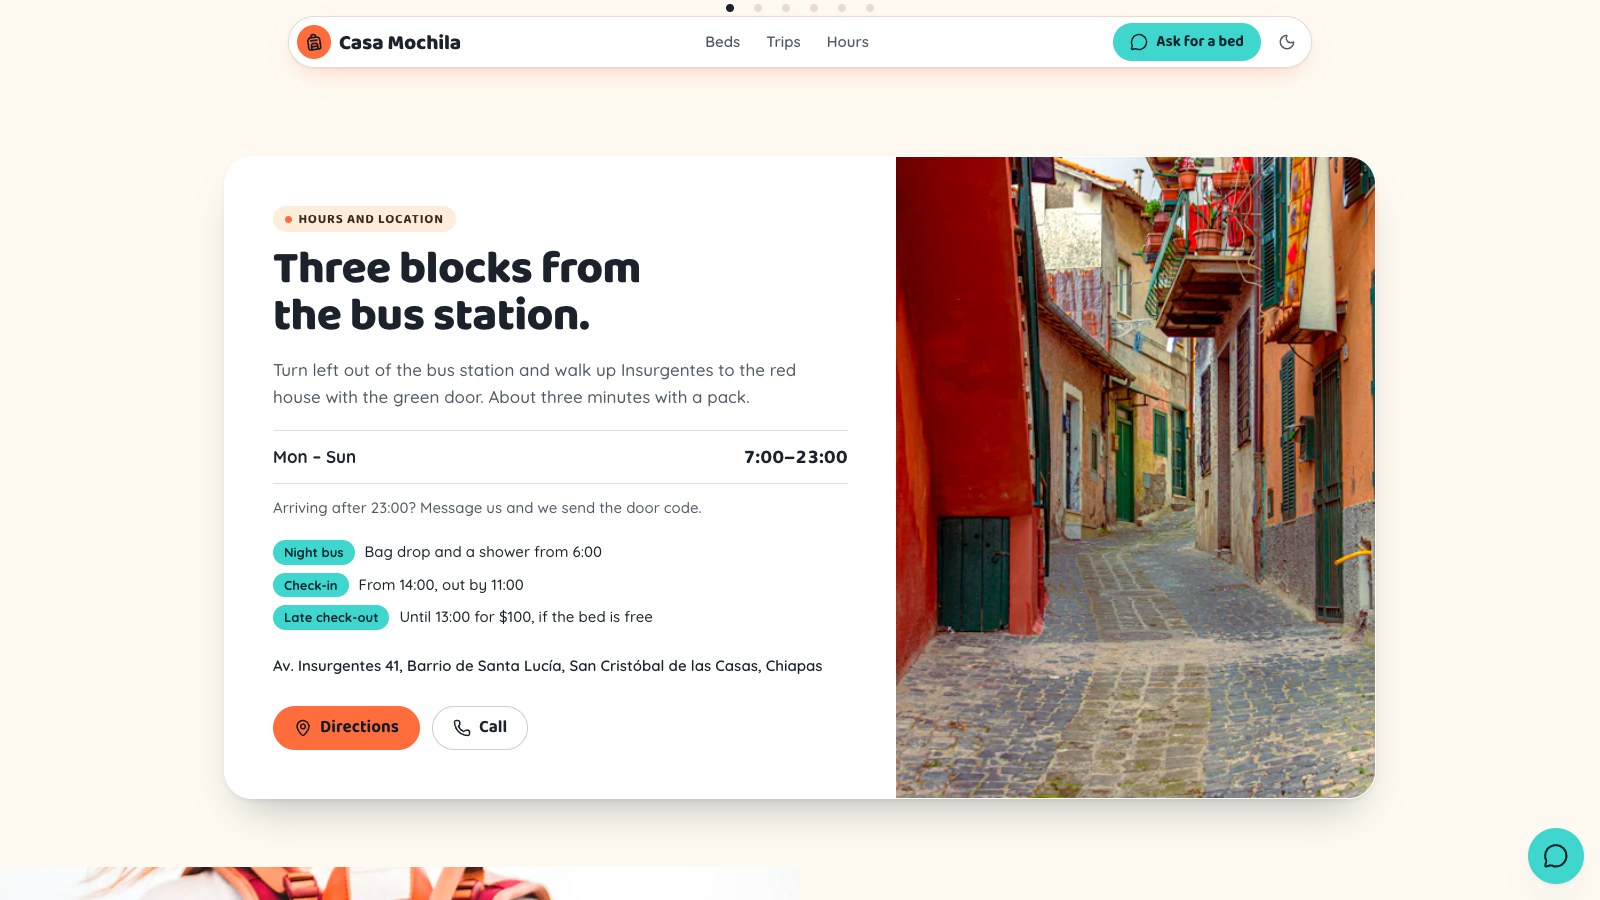Click the Check-in tag
Image resolution: width=1600 pixels, height=900 pixels.
311,585
